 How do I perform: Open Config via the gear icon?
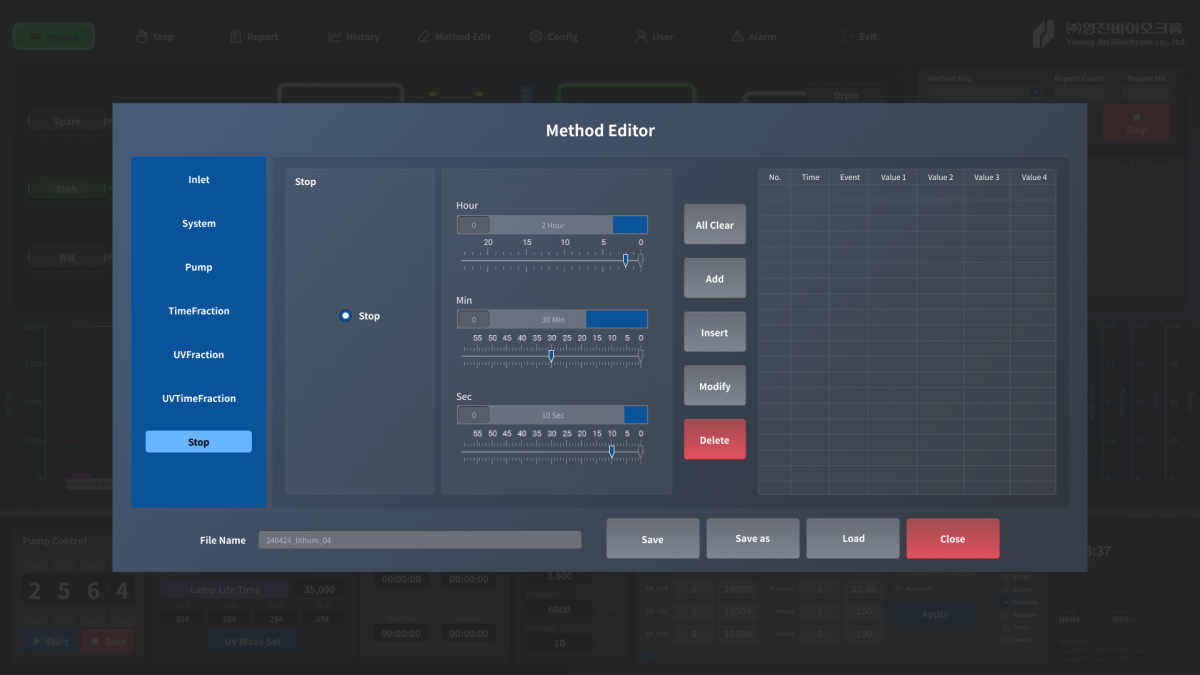pos(536,37)
